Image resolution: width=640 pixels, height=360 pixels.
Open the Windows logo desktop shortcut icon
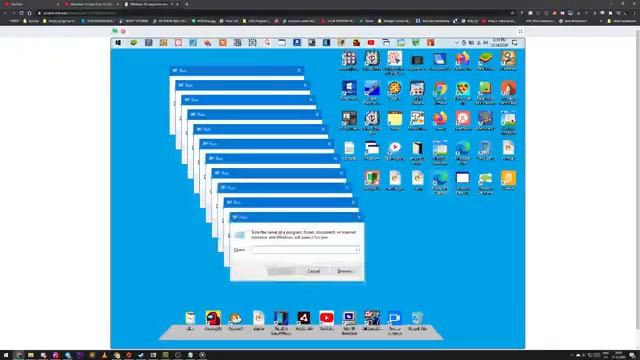click(349, 89)
